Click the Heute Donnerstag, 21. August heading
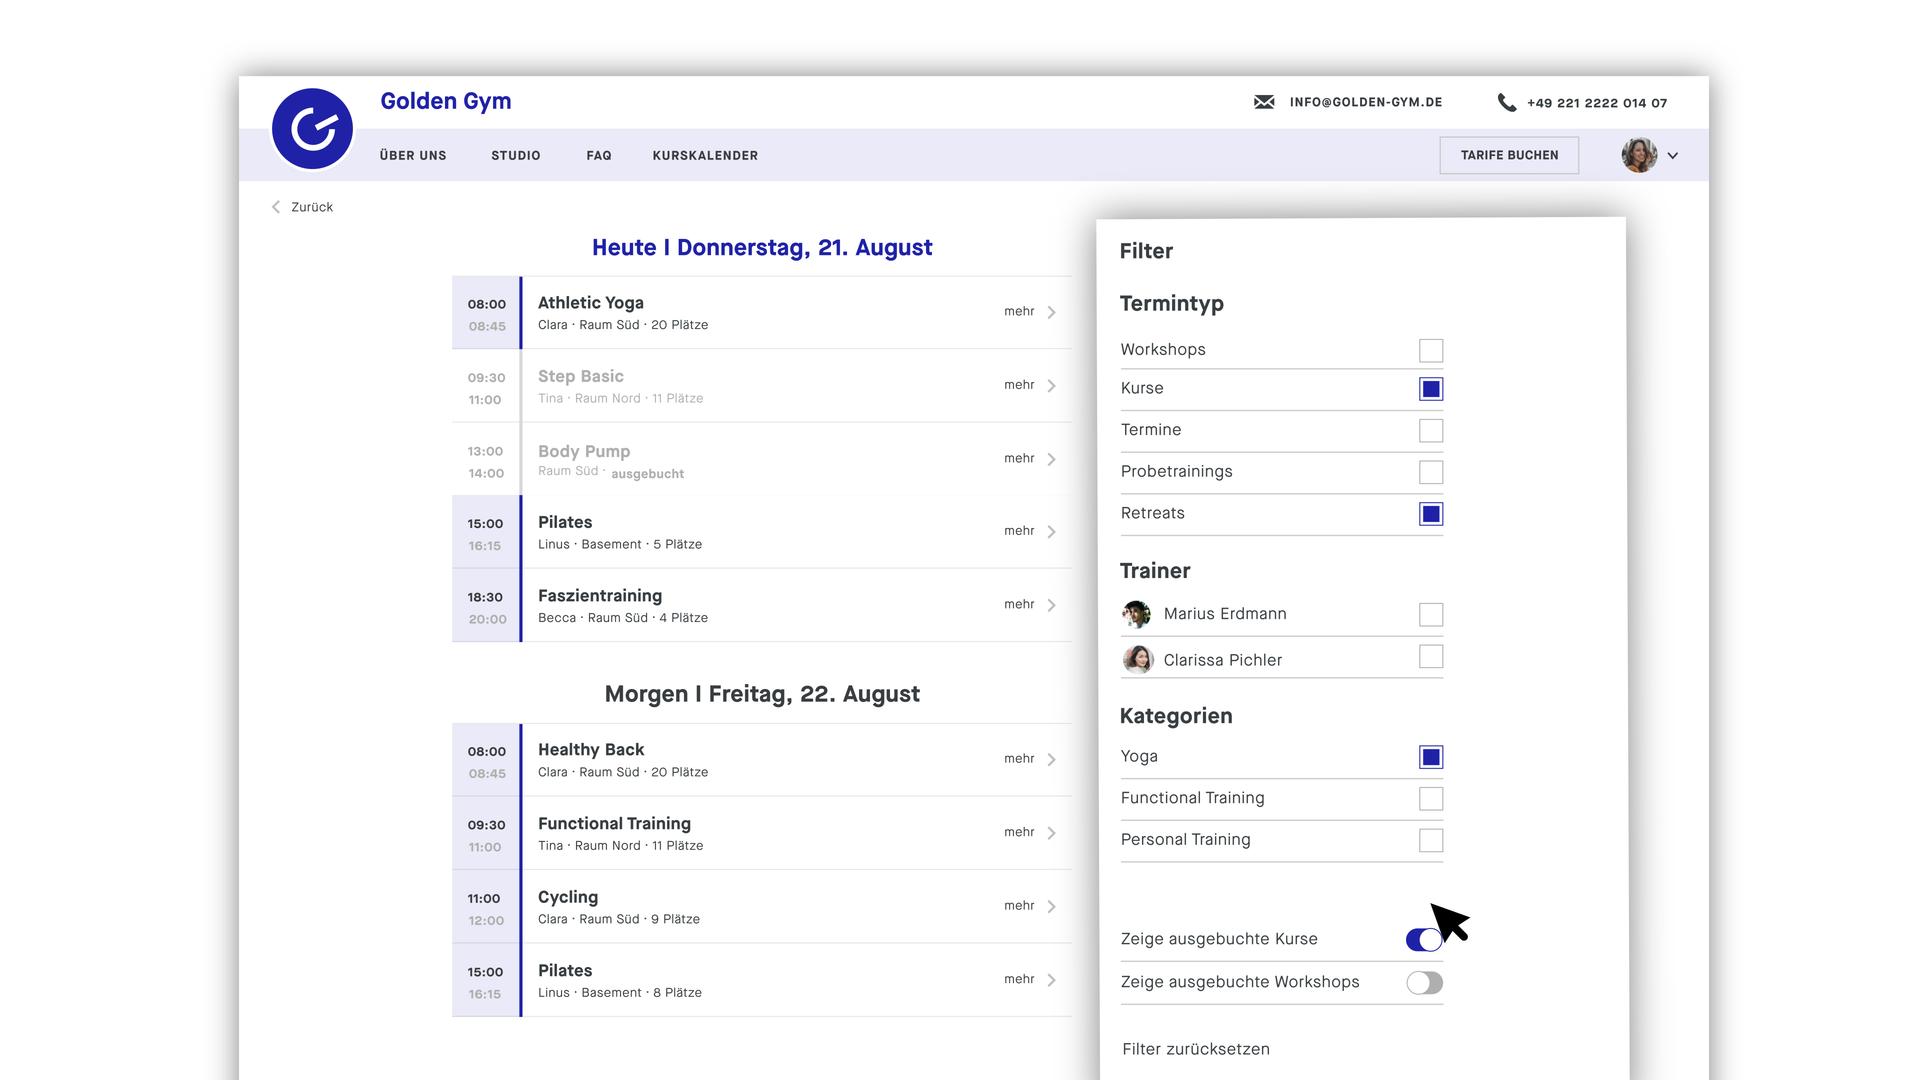 click(762, 248)
